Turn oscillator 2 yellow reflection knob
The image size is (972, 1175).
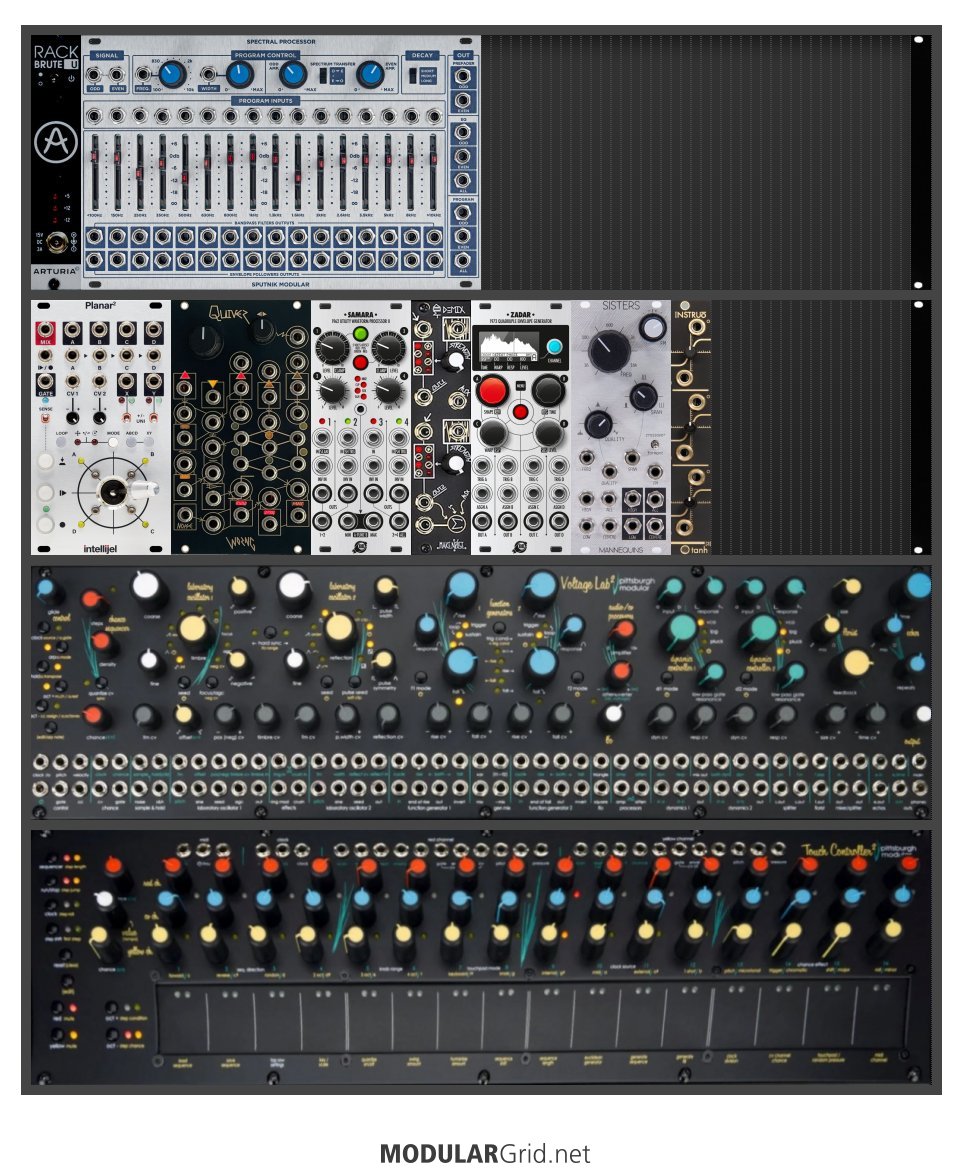pos(339,628)
